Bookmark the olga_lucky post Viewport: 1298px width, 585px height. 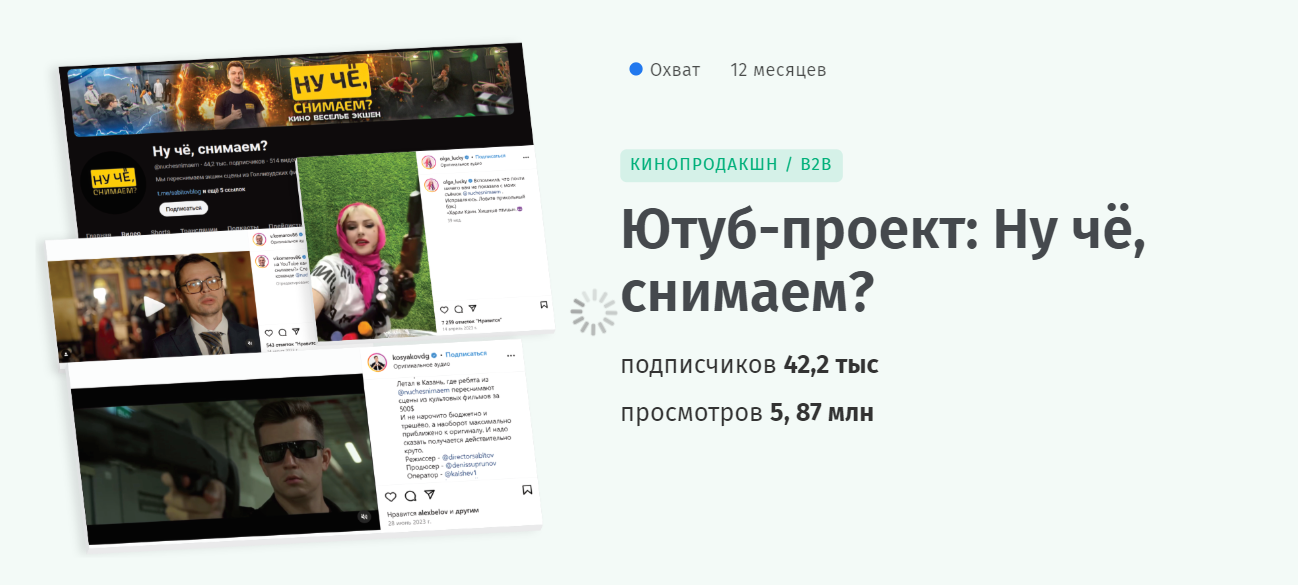543,304
